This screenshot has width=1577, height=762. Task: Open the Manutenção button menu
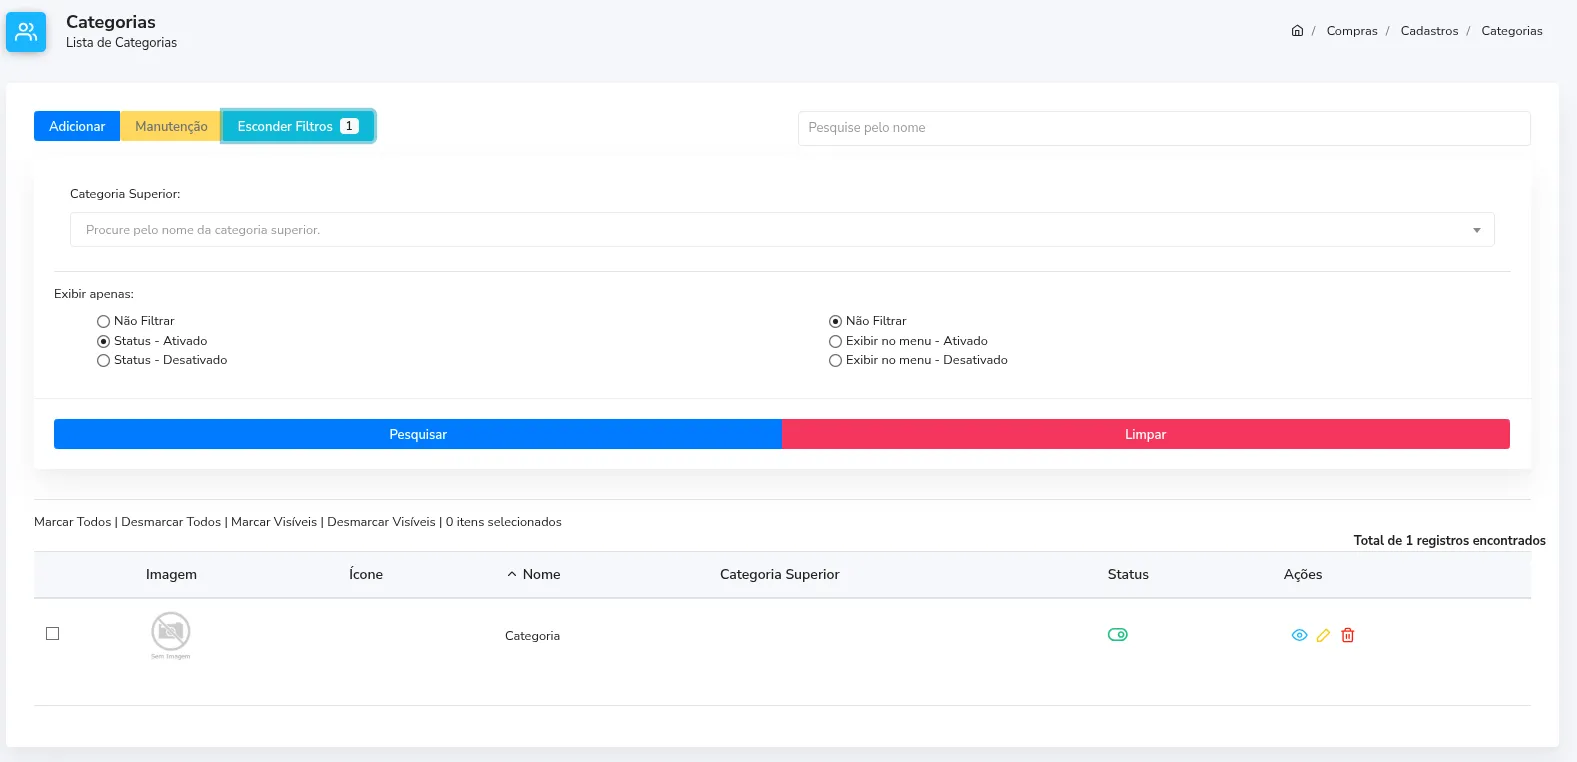point(171,126)
